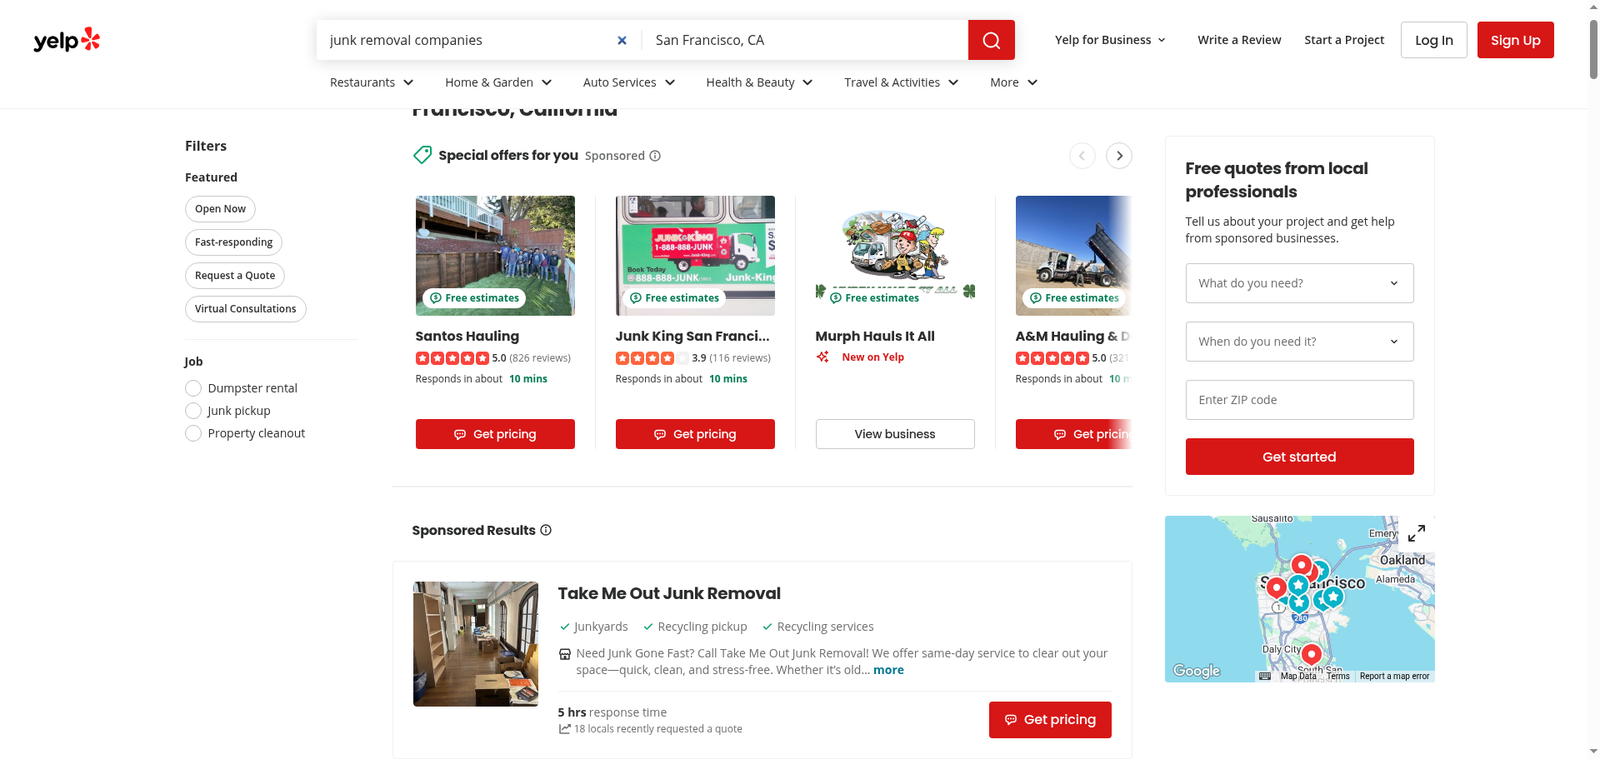The height and width of the screenshot is (759, 1600).
Task: Select the Property cleanout job option
Action: click(193, 433)
